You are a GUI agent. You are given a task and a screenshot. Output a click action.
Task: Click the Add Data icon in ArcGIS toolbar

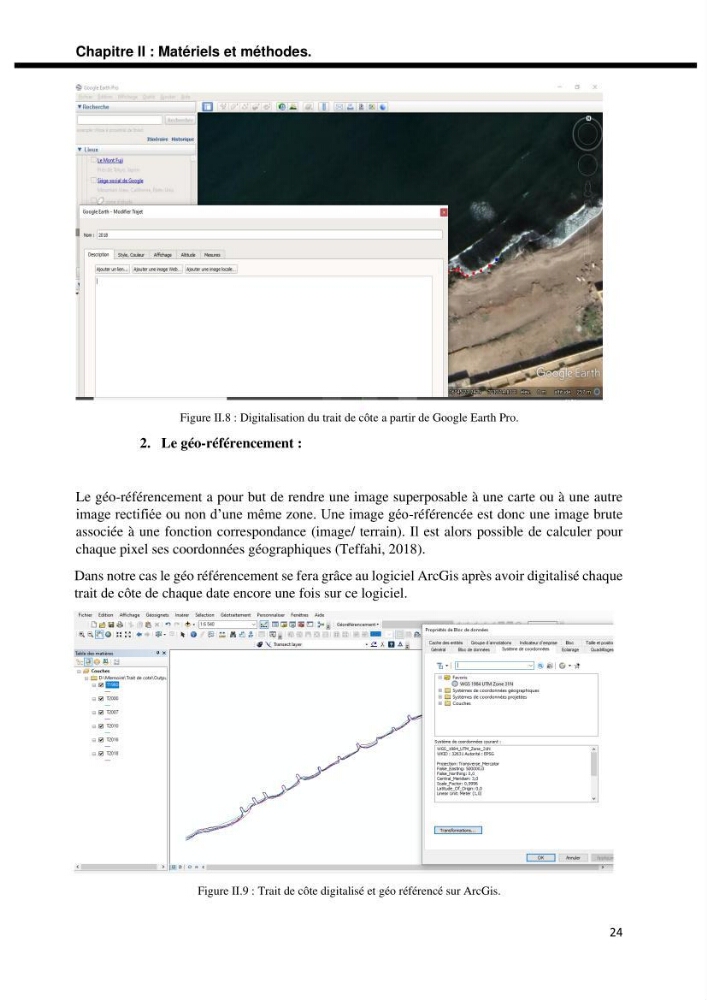point(187,624)
